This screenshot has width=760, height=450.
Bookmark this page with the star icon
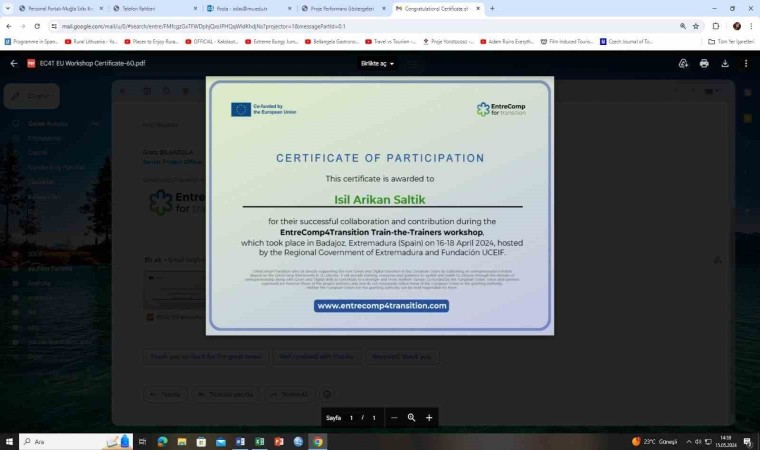696,26
